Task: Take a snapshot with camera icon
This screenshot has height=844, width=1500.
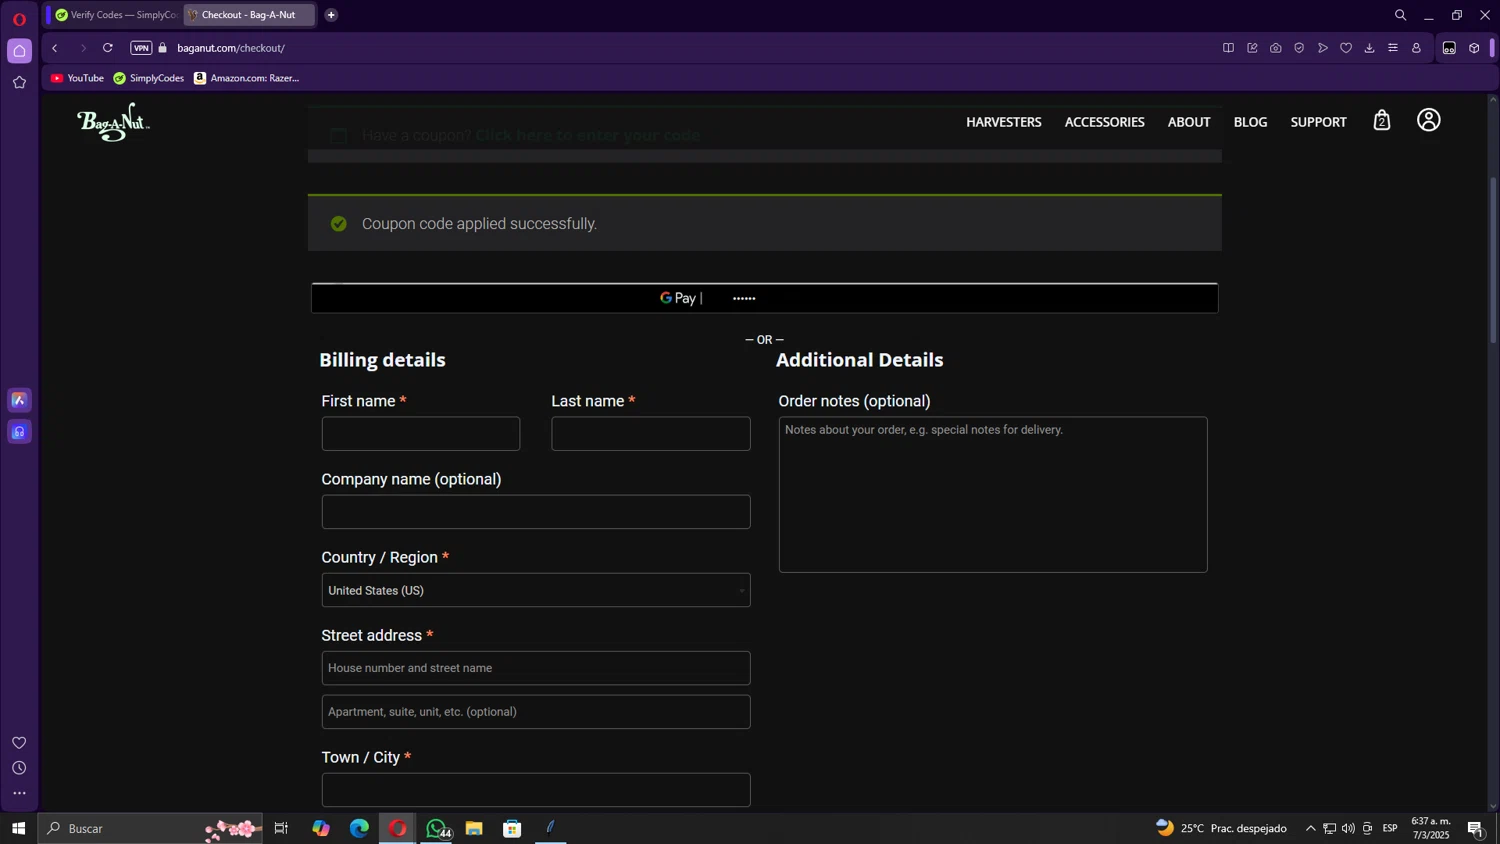Action: pyautogui.click(x=1276, y=48)
